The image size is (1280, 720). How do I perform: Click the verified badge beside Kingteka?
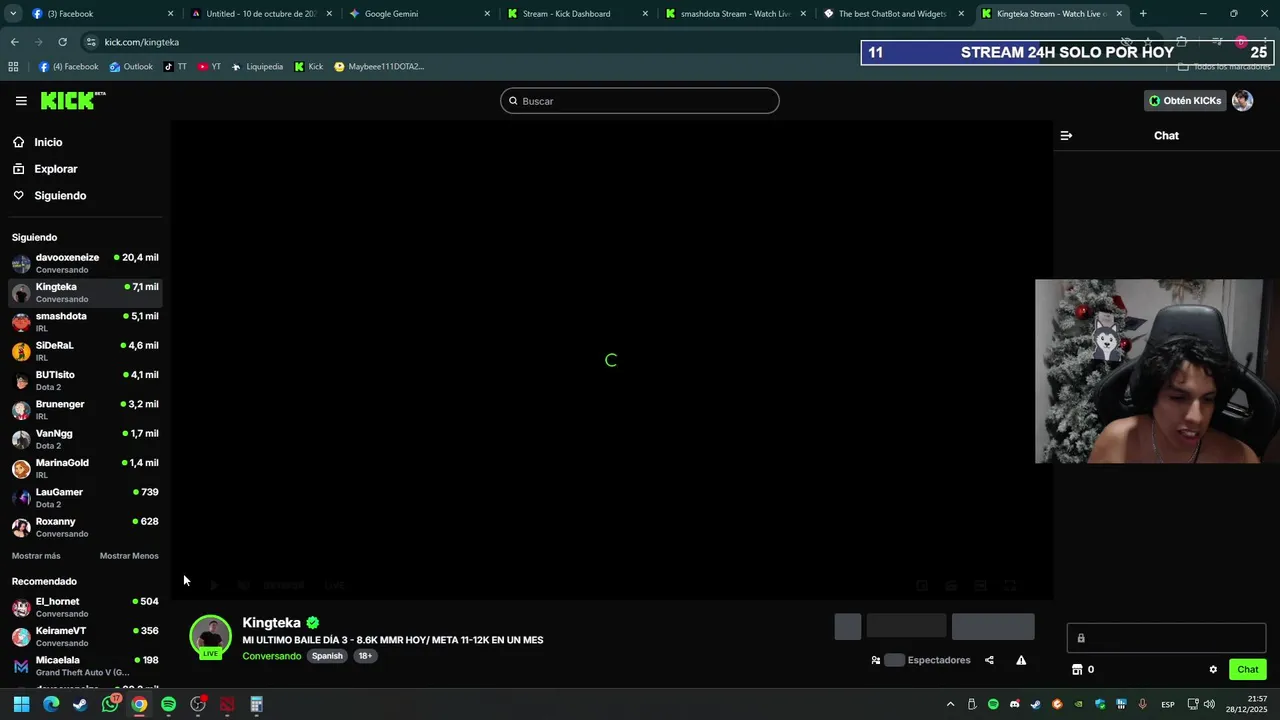[313, 622]
